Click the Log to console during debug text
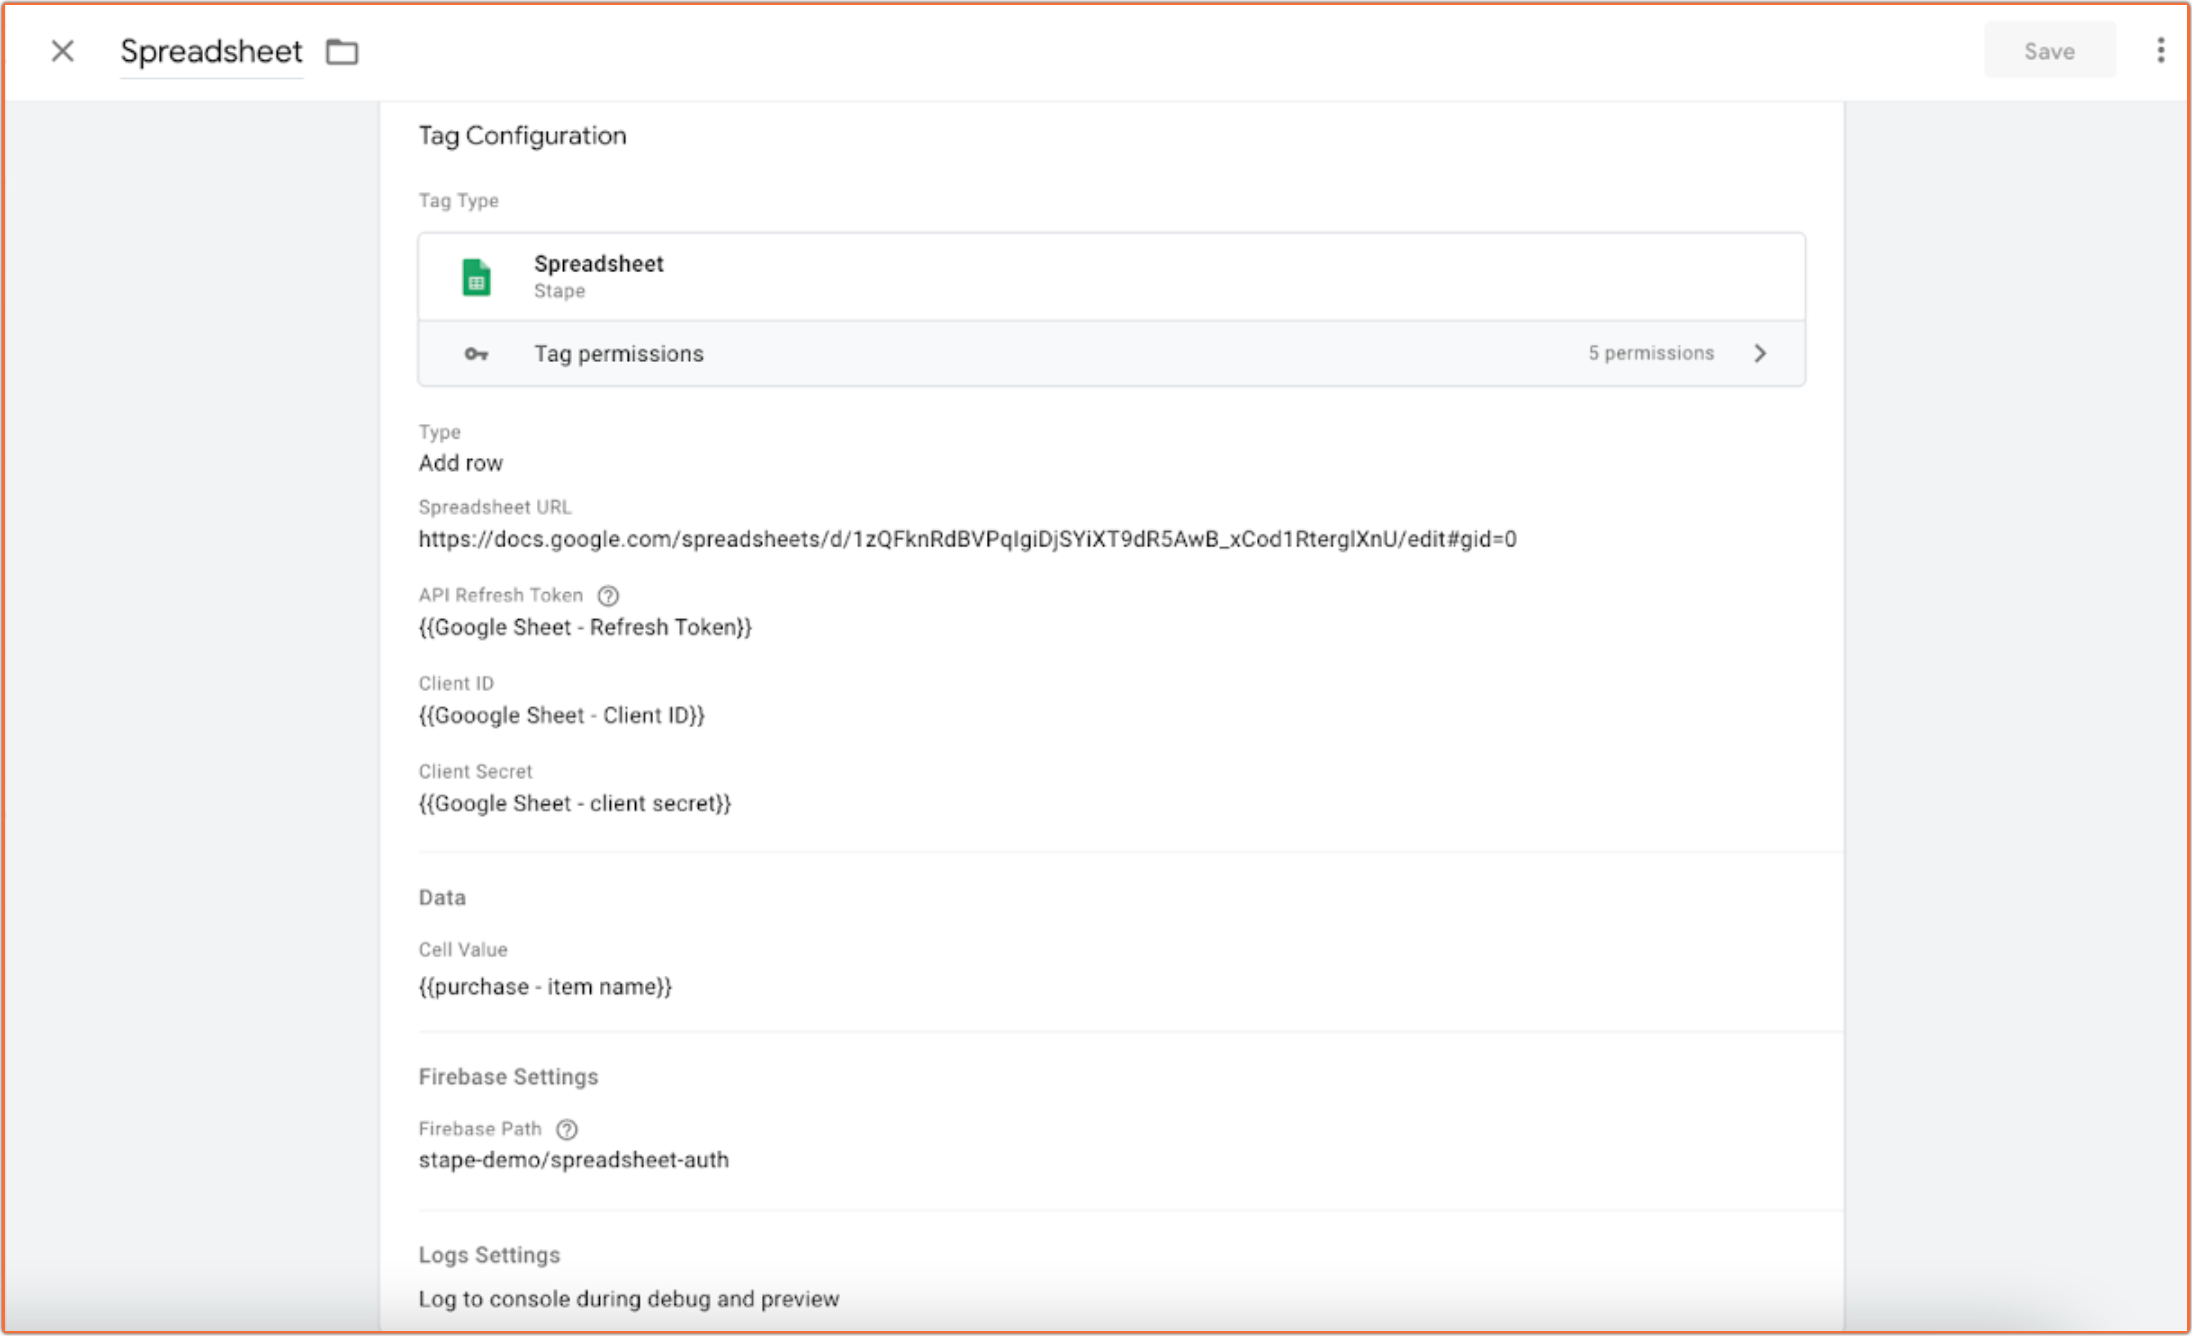 coord(629,1299)
